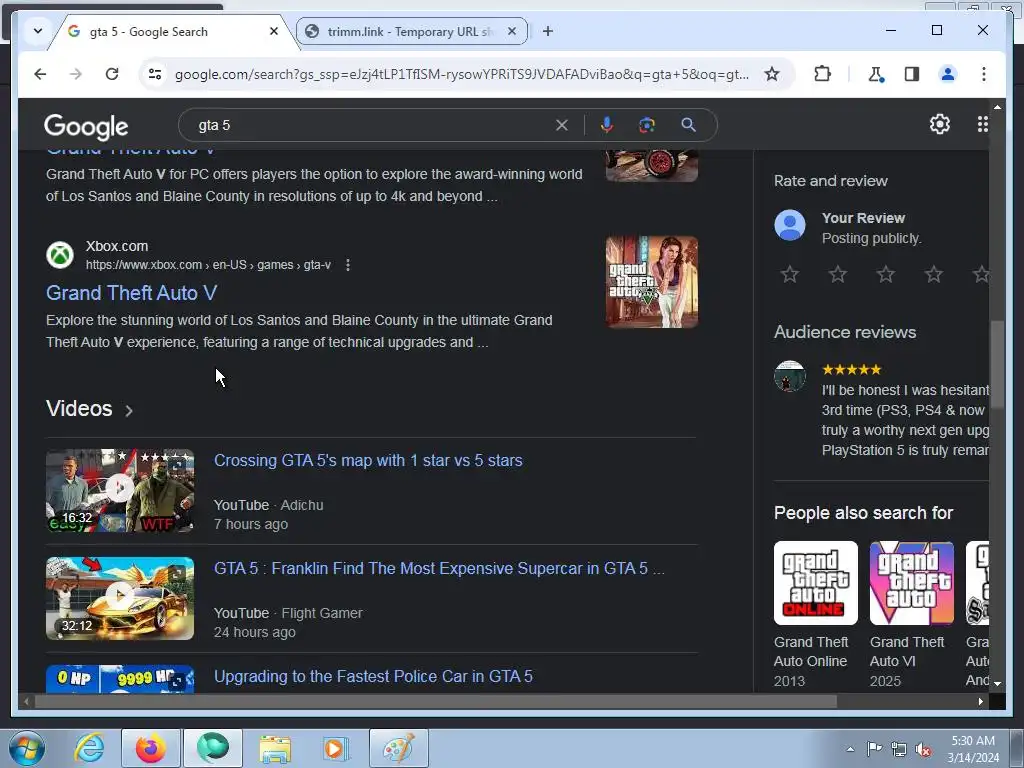This screenshot has height=768, width=1024.
Task: Open Crossing GTA 5's map video link
Action: click(368, 460)
